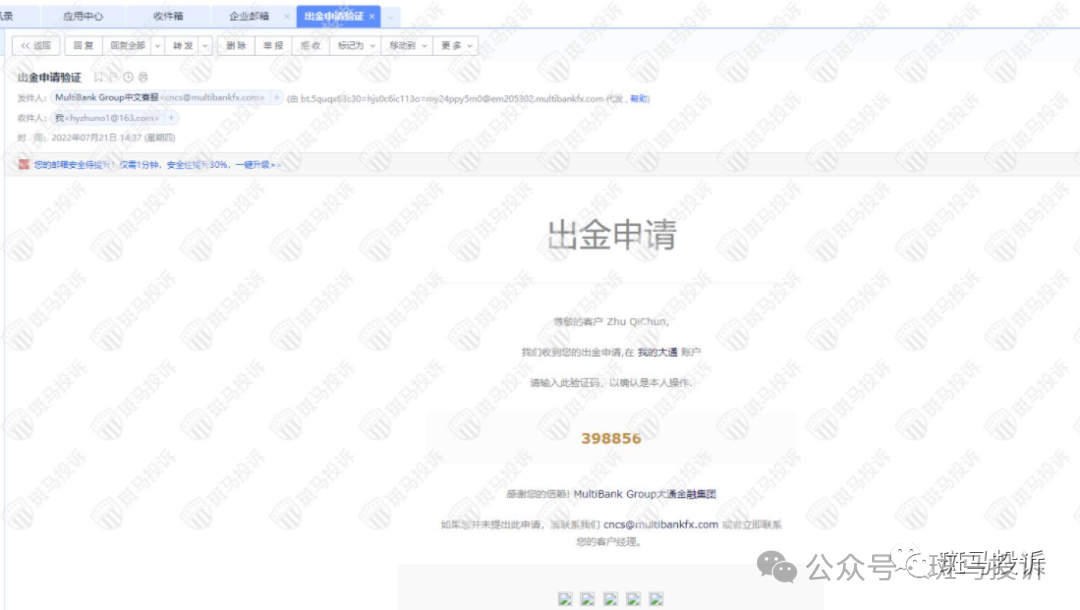Open the 更多 dropdown menu
This screenshot has height=610, width=1080.
point(456,45)
